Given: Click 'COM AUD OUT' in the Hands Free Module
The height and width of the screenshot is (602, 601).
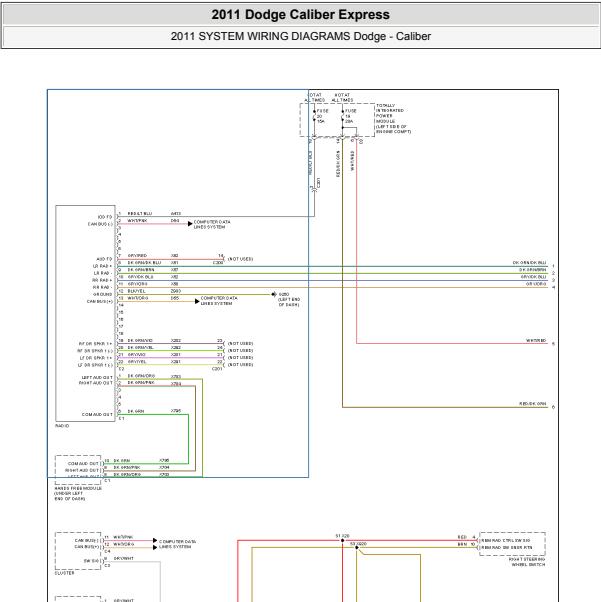Looking at the screenshot, I should point(83,464).
